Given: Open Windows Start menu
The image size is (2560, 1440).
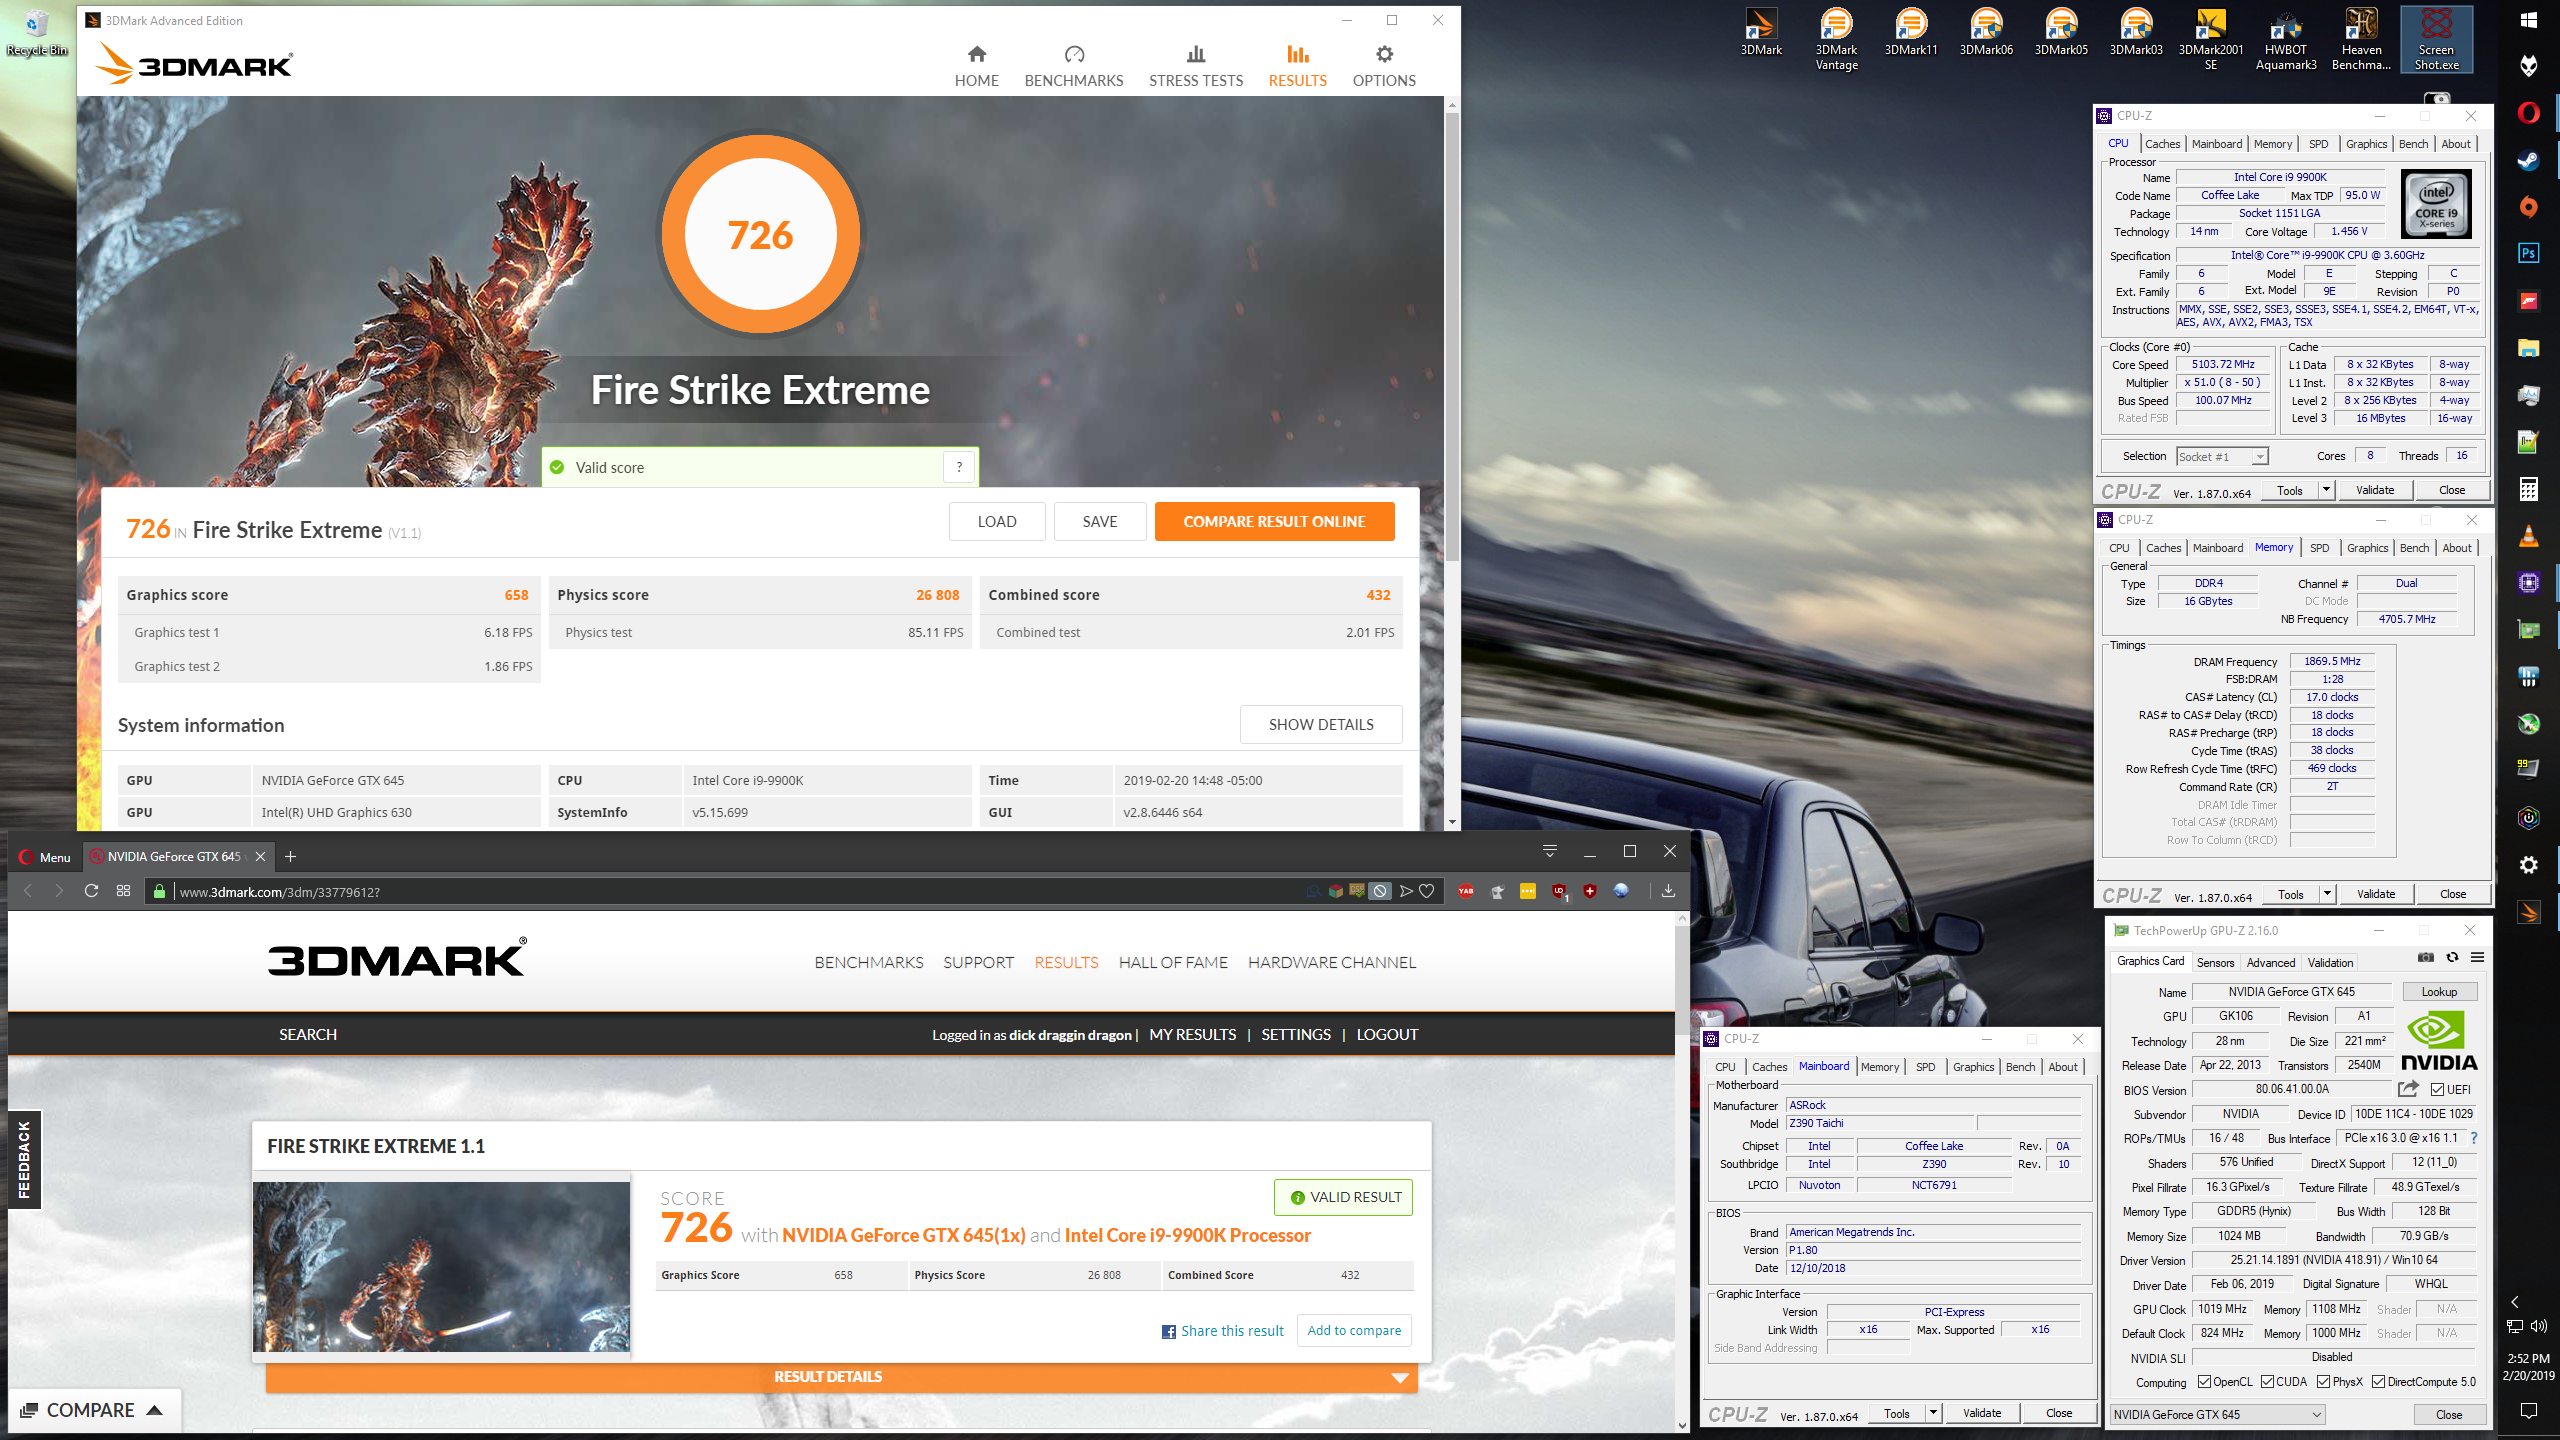Looking at the screenshot, I should click(2528, 20).
